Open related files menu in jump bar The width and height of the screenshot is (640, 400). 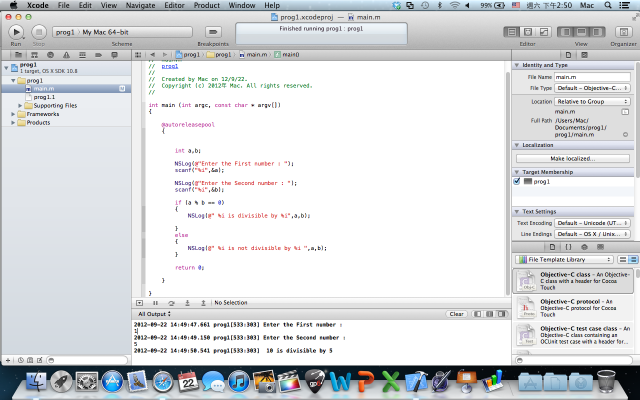(138, 55)
